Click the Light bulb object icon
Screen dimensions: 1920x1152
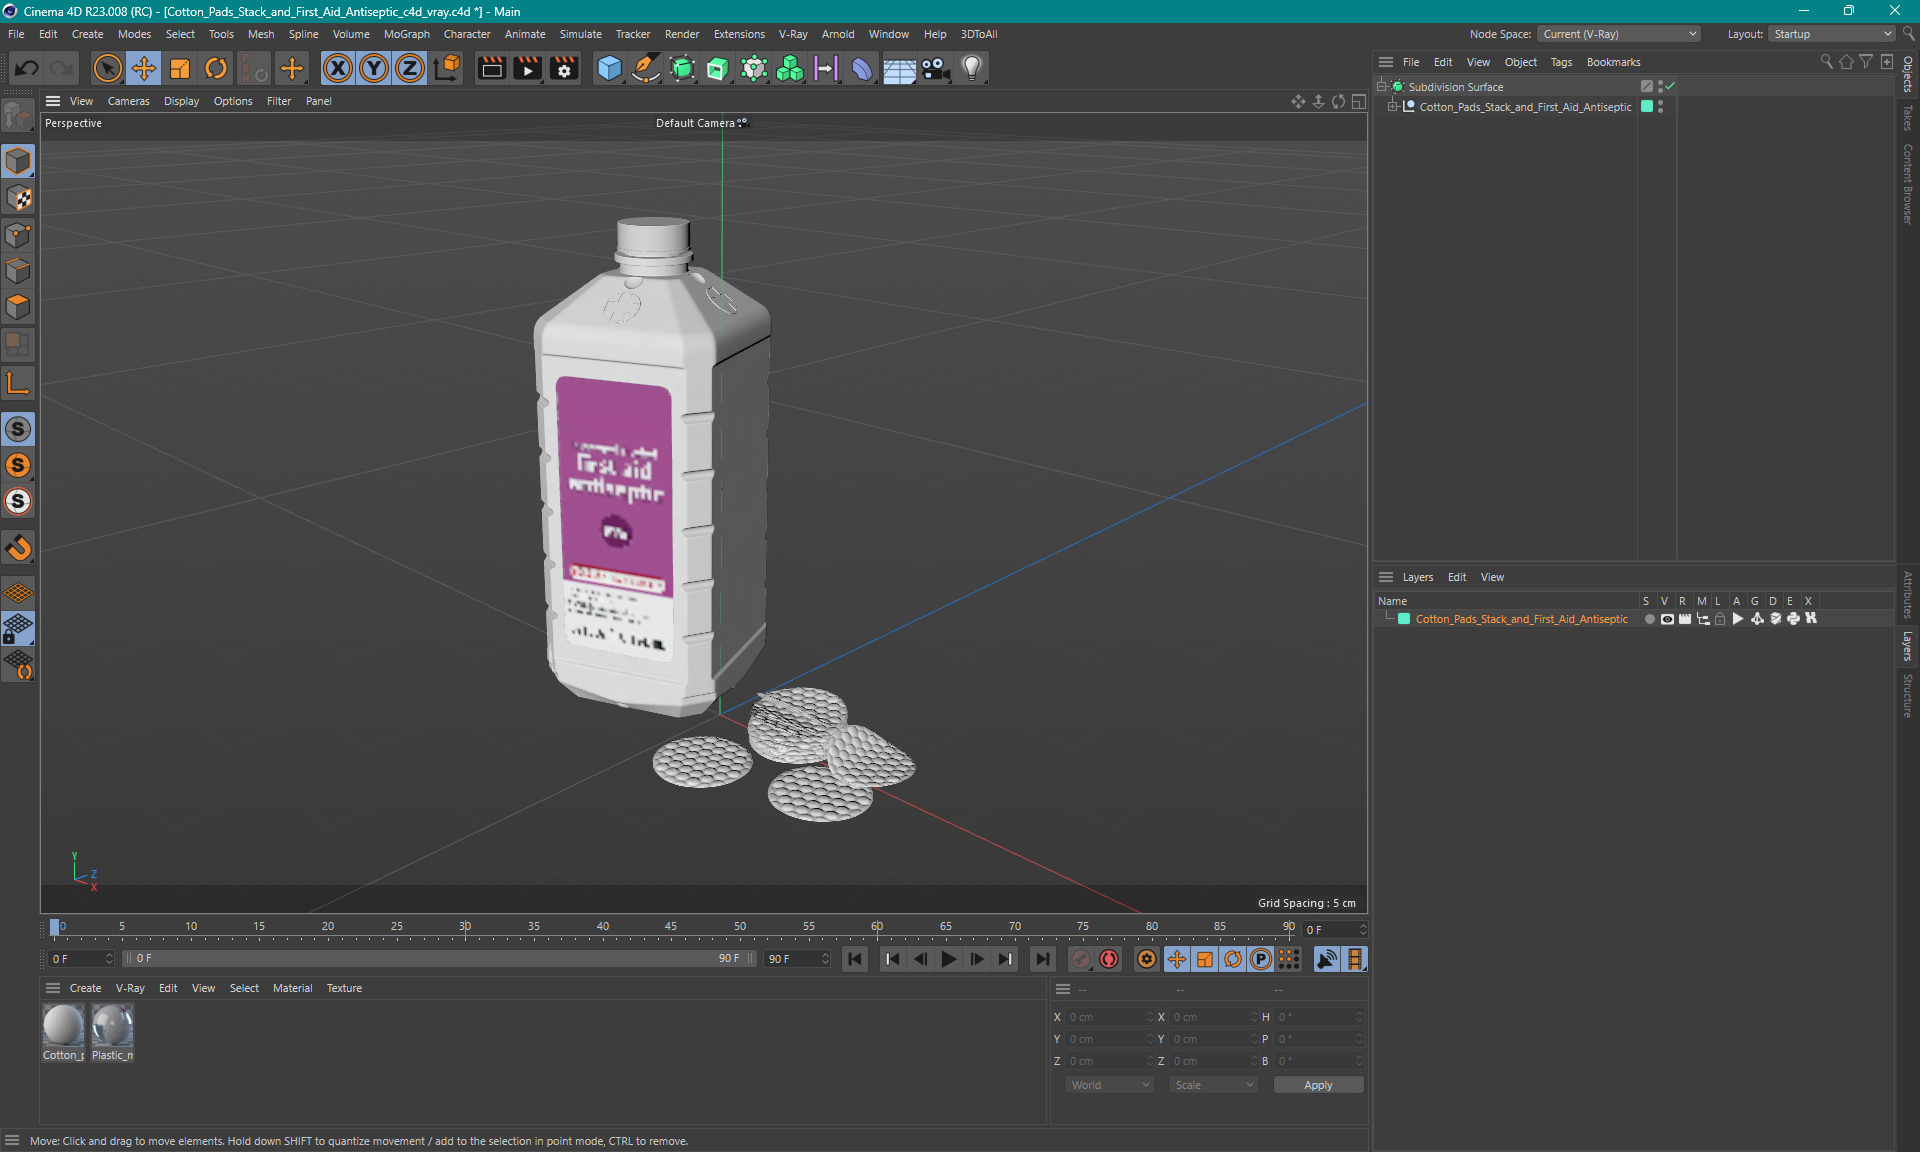click(x=971, y=68)
